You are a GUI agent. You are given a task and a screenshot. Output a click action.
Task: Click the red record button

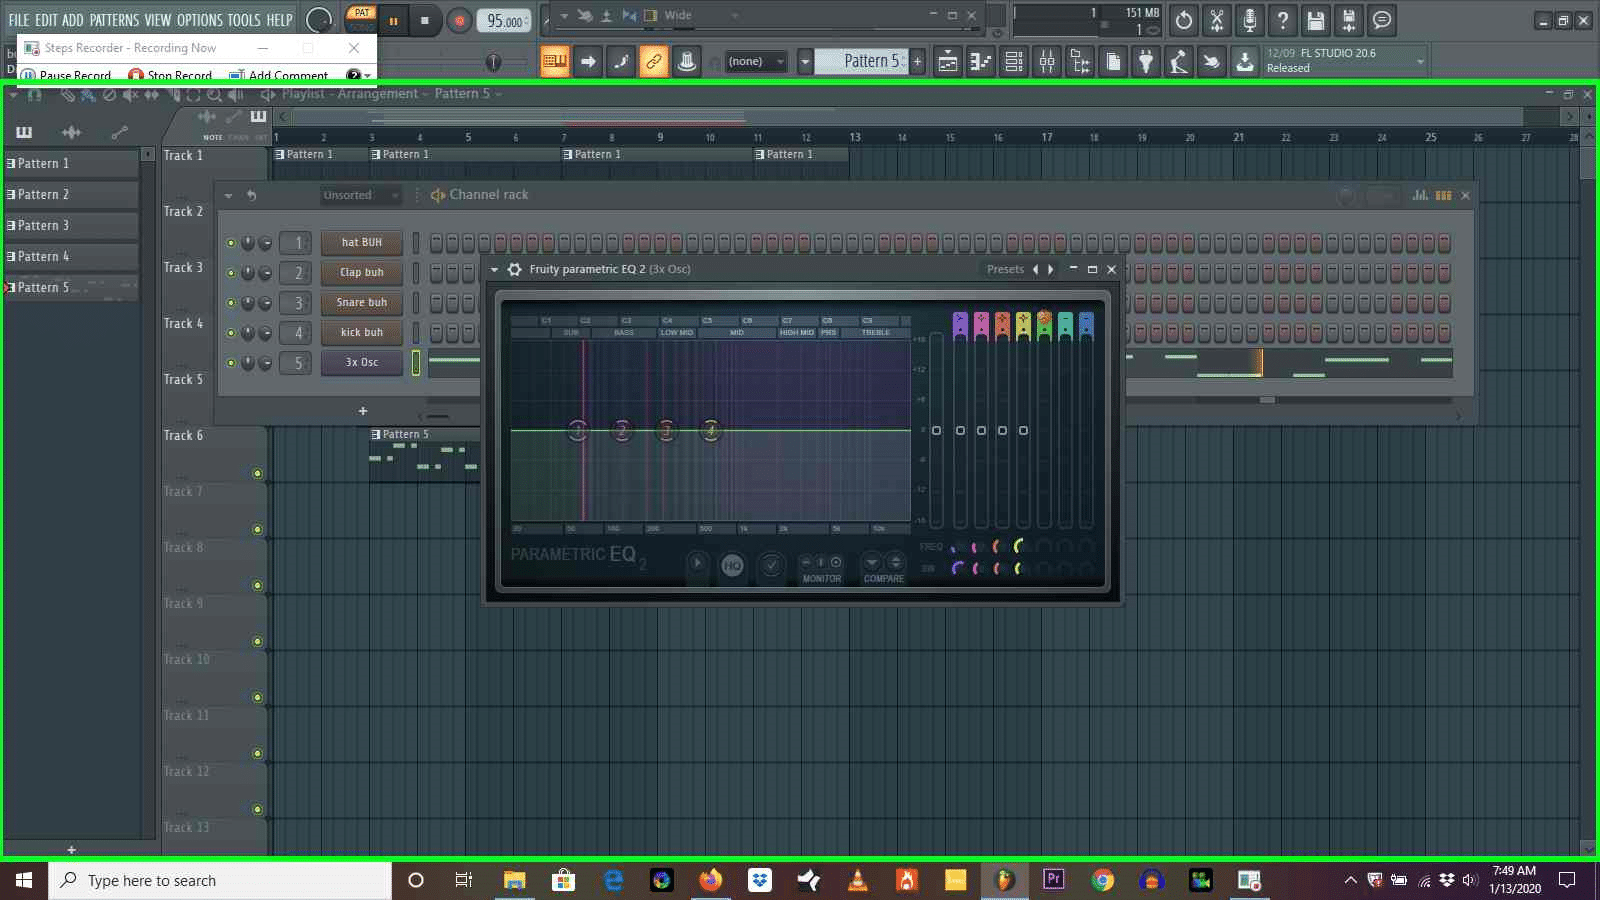459,20
